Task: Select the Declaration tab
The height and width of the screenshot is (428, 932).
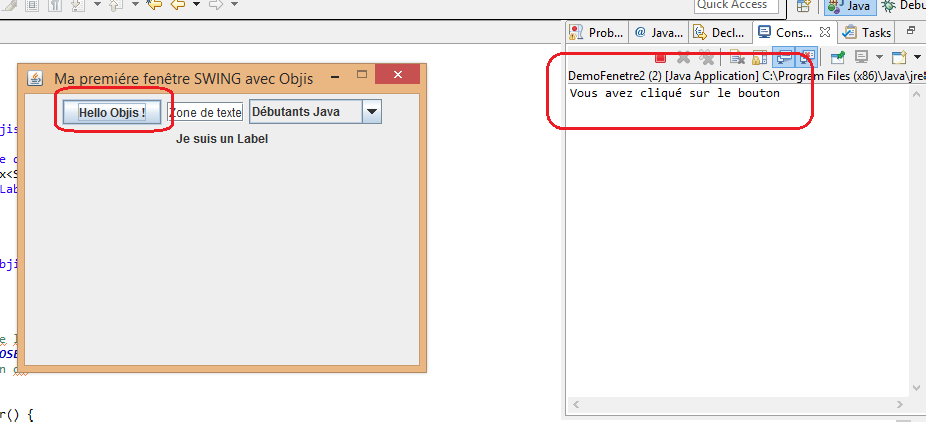Action: tap(721, 32)
